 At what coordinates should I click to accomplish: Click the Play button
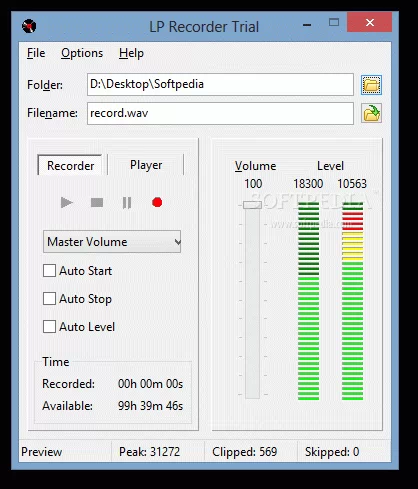pos(67,202)
